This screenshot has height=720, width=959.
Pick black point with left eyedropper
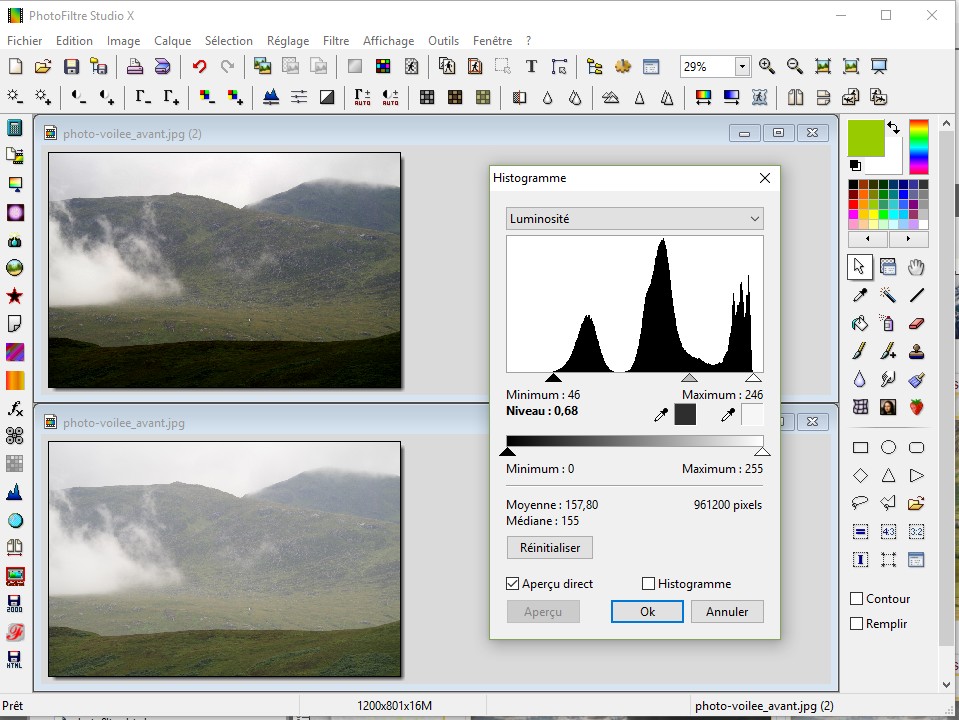(661, 415)
